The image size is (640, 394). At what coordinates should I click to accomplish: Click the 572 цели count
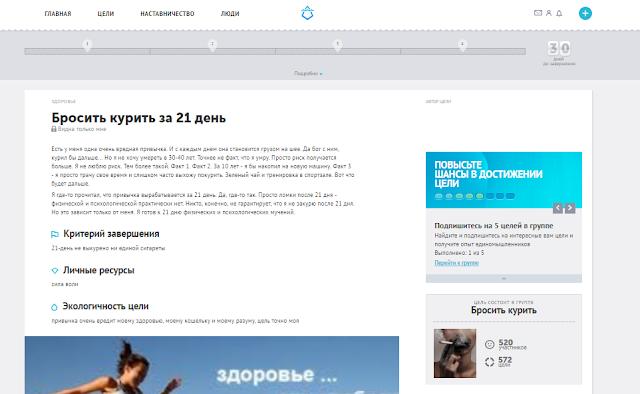[x=505, y=362]
